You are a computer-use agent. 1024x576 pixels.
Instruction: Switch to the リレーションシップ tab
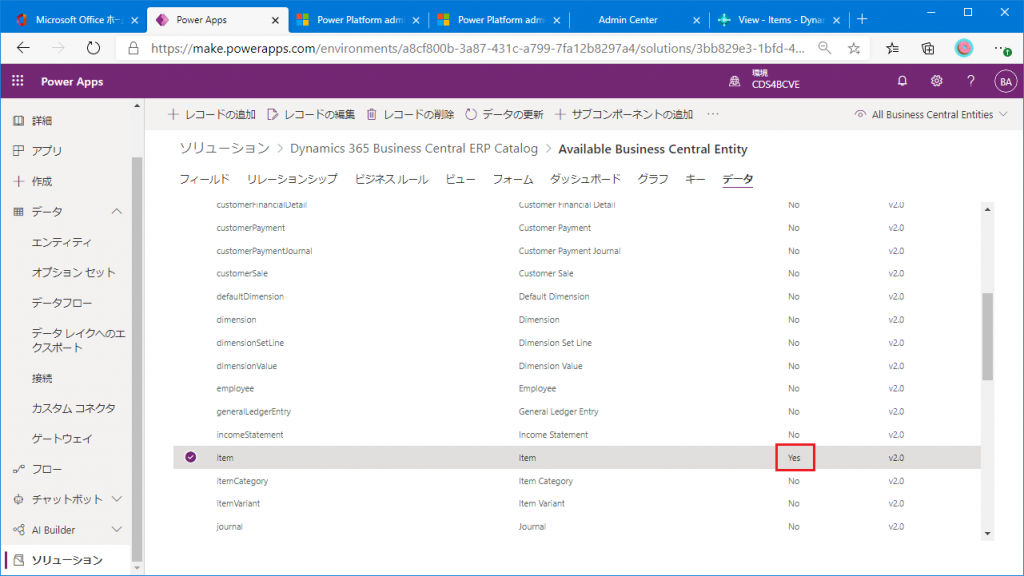292,179
